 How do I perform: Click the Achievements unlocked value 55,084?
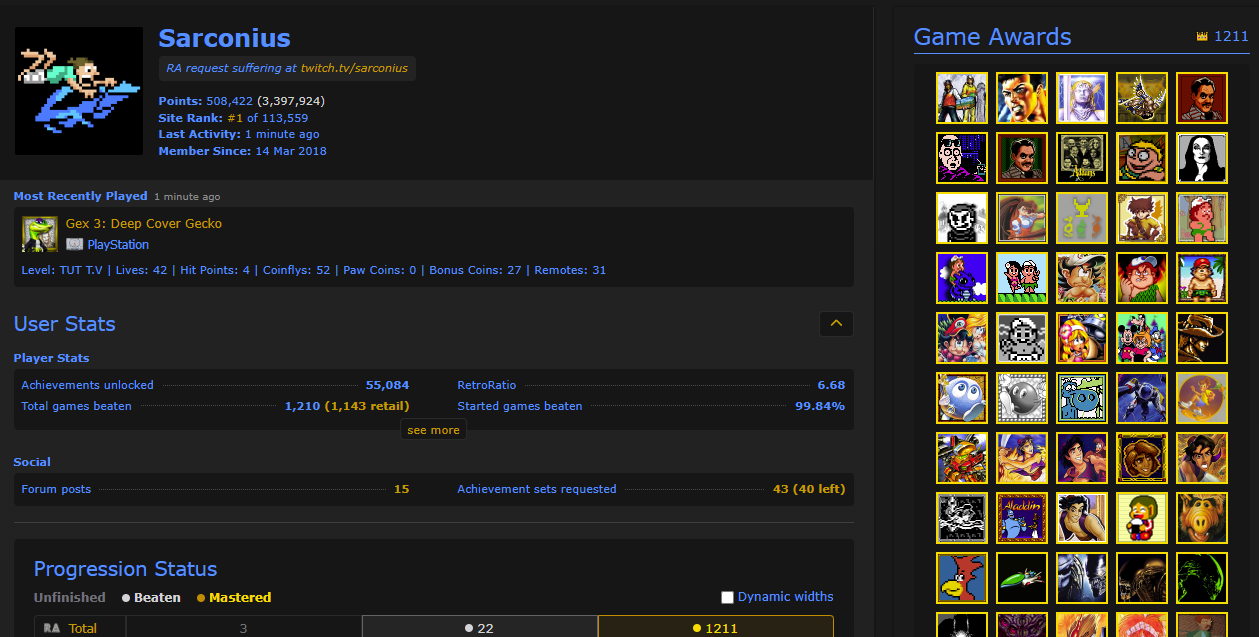click(387, 385)
